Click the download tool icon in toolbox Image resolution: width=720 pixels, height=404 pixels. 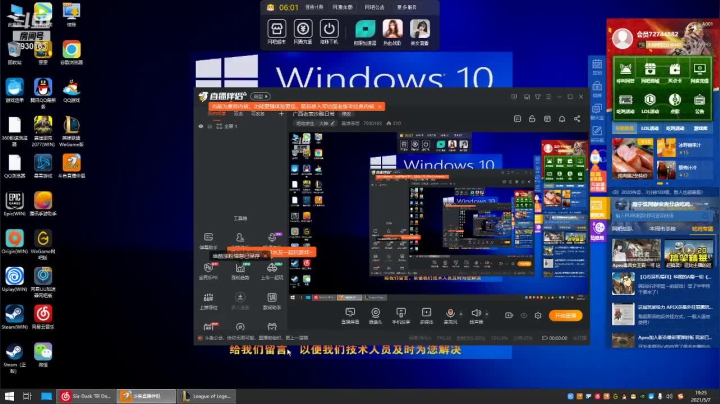click(240, 297)
